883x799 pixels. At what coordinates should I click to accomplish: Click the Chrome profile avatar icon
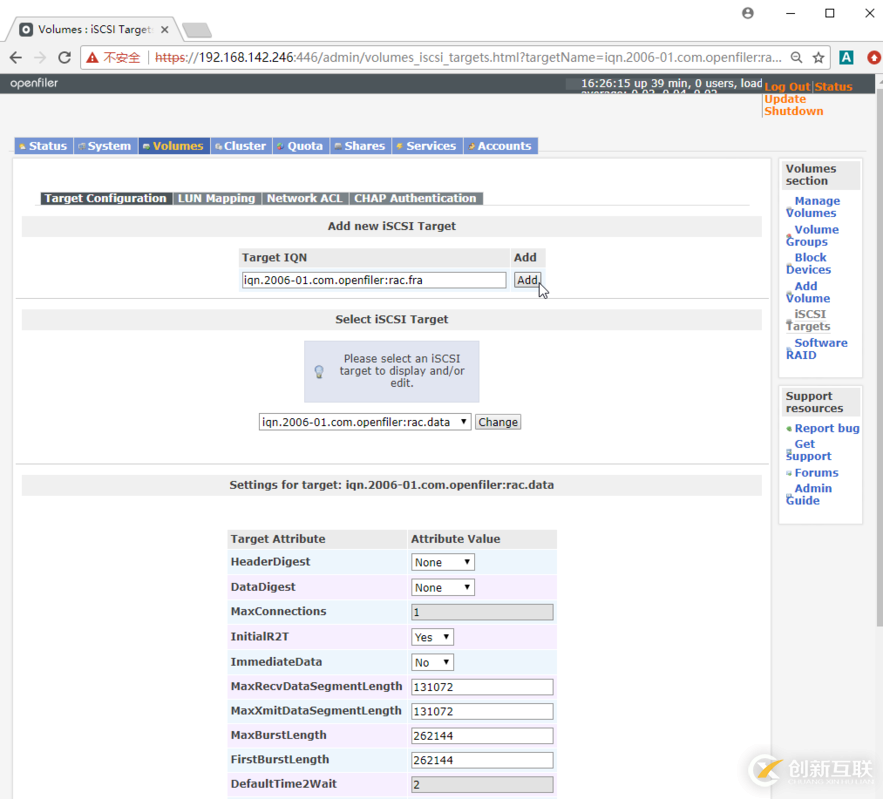point(748,13)
